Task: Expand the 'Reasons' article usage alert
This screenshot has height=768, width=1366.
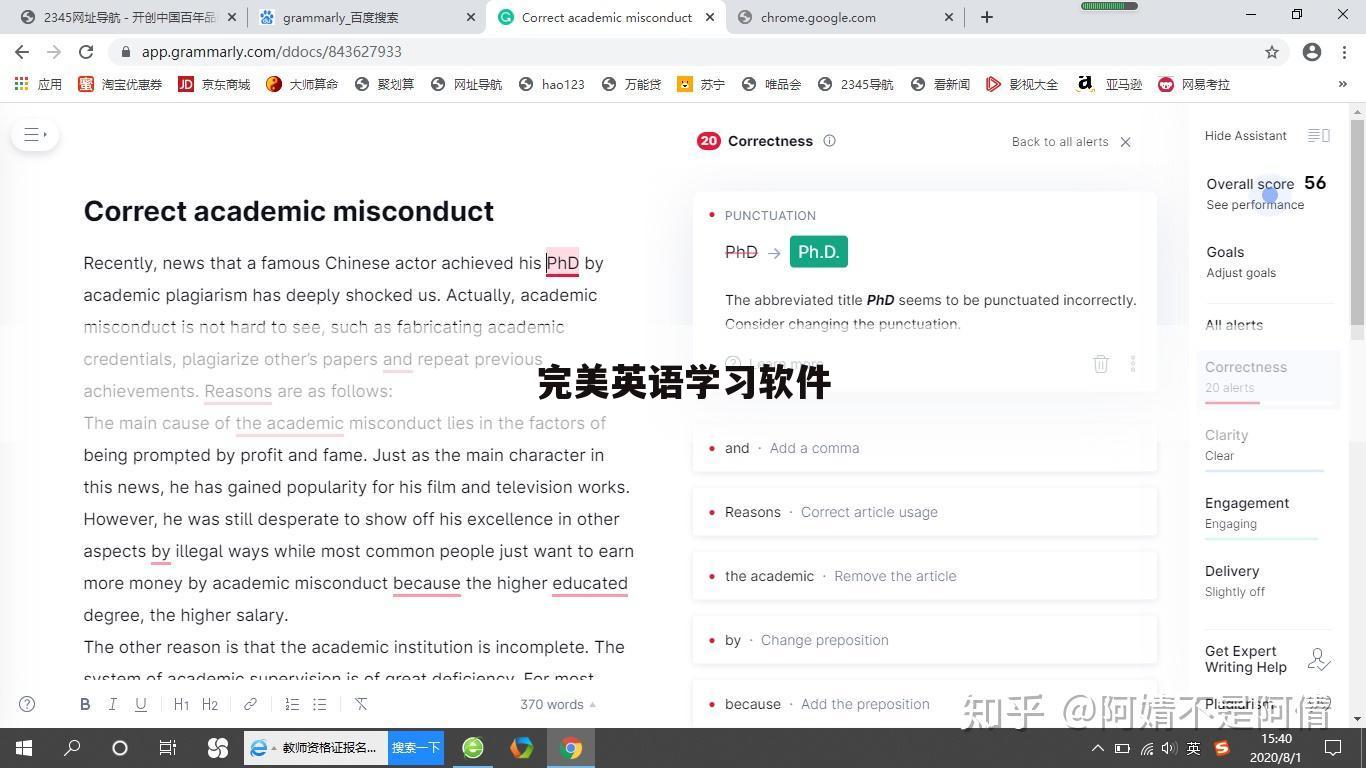Action: (x=925, y=512)
